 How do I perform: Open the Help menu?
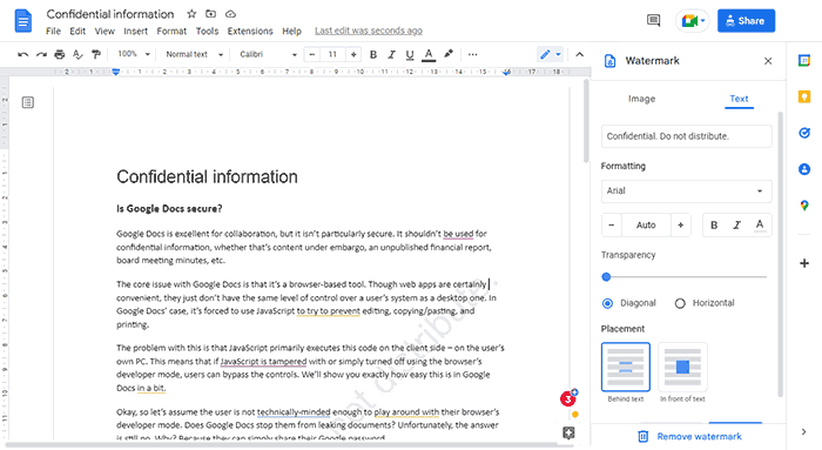[x=291, y=31]
